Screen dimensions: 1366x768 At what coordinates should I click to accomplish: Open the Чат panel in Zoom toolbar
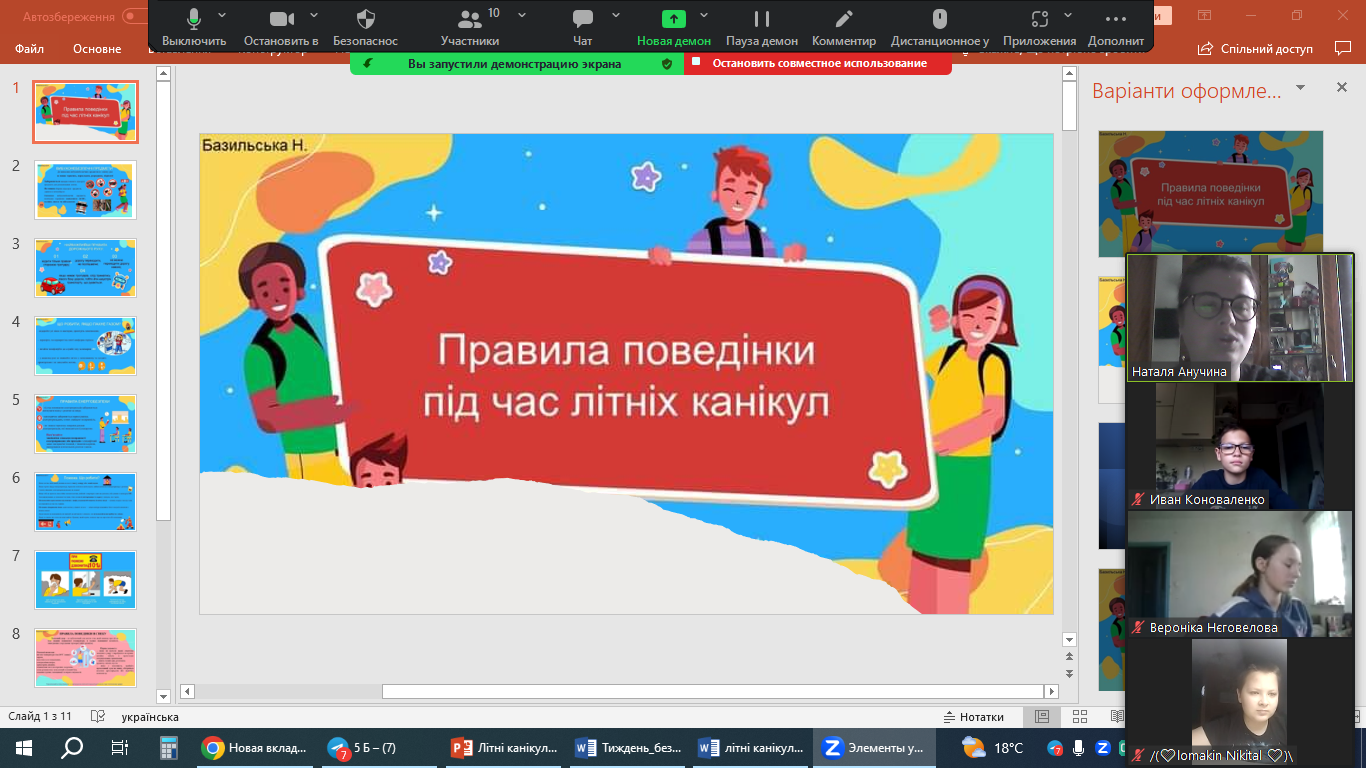click(583, 27)
